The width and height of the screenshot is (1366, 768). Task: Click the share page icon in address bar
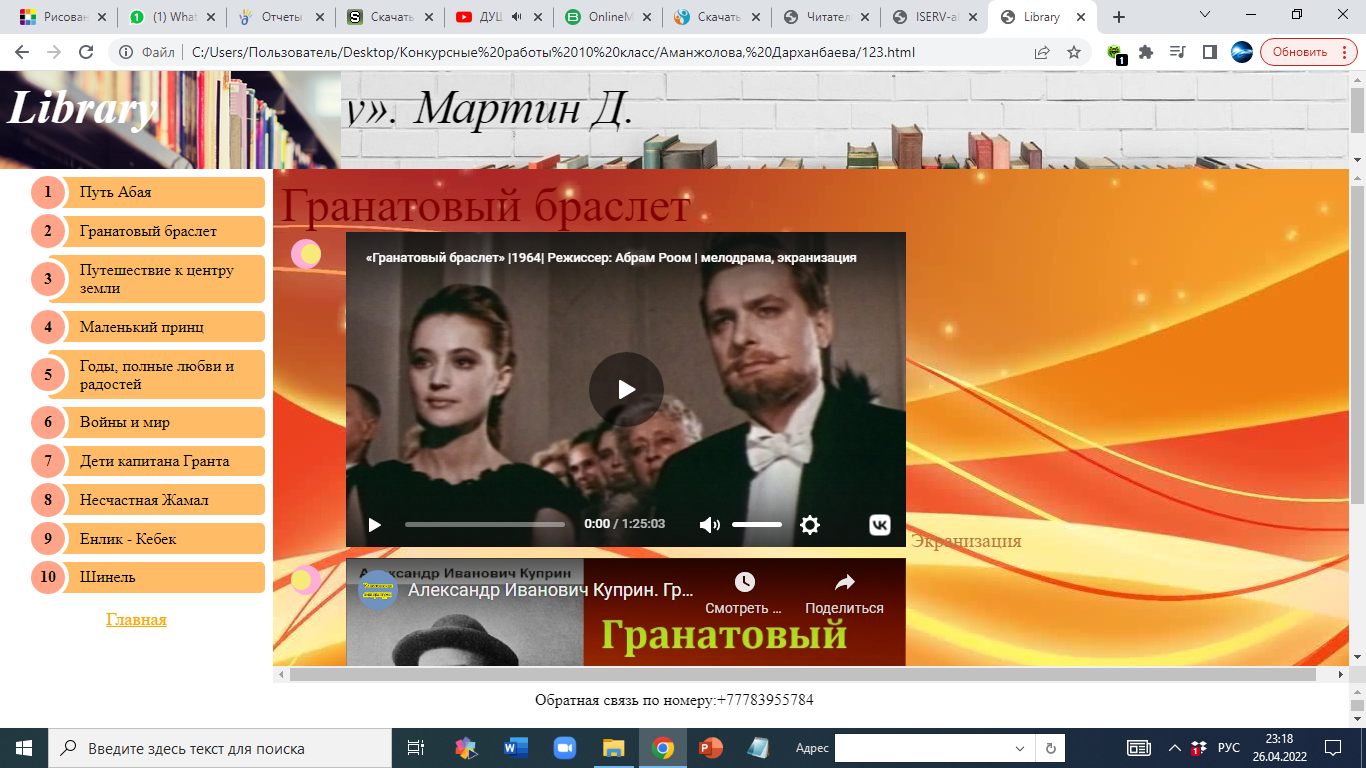(x=1042, y=52)
